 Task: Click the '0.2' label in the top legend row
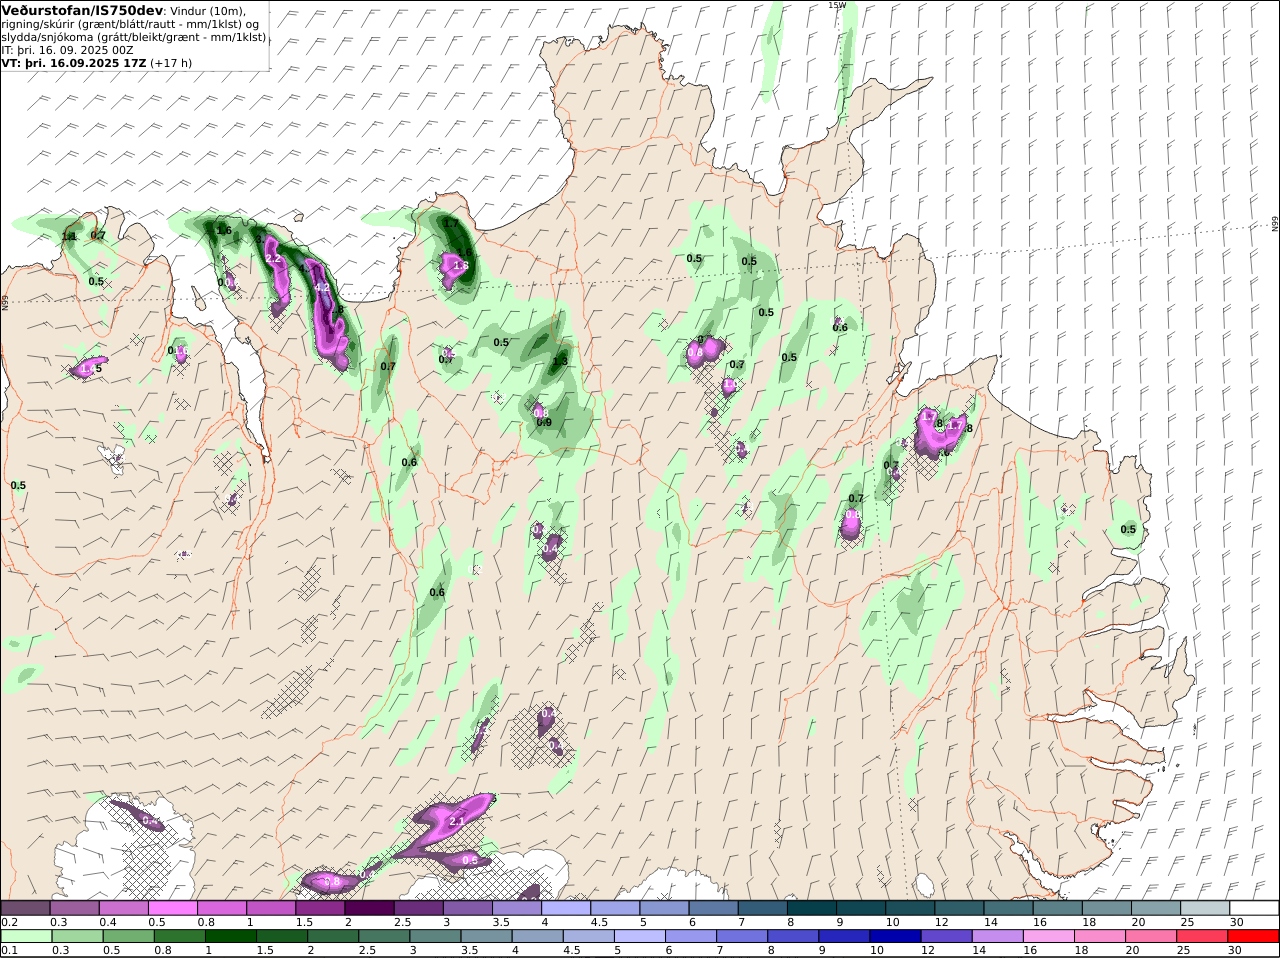[9, 922]
